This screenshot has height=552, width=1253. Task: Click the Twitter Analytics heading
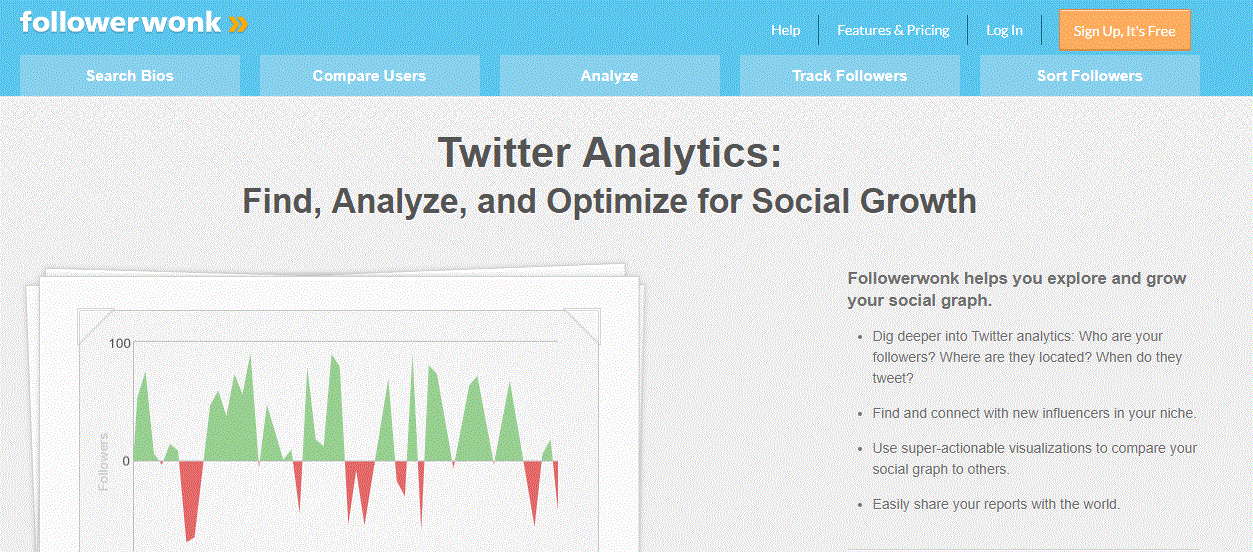pyautogui.click(x=609, y=153)
